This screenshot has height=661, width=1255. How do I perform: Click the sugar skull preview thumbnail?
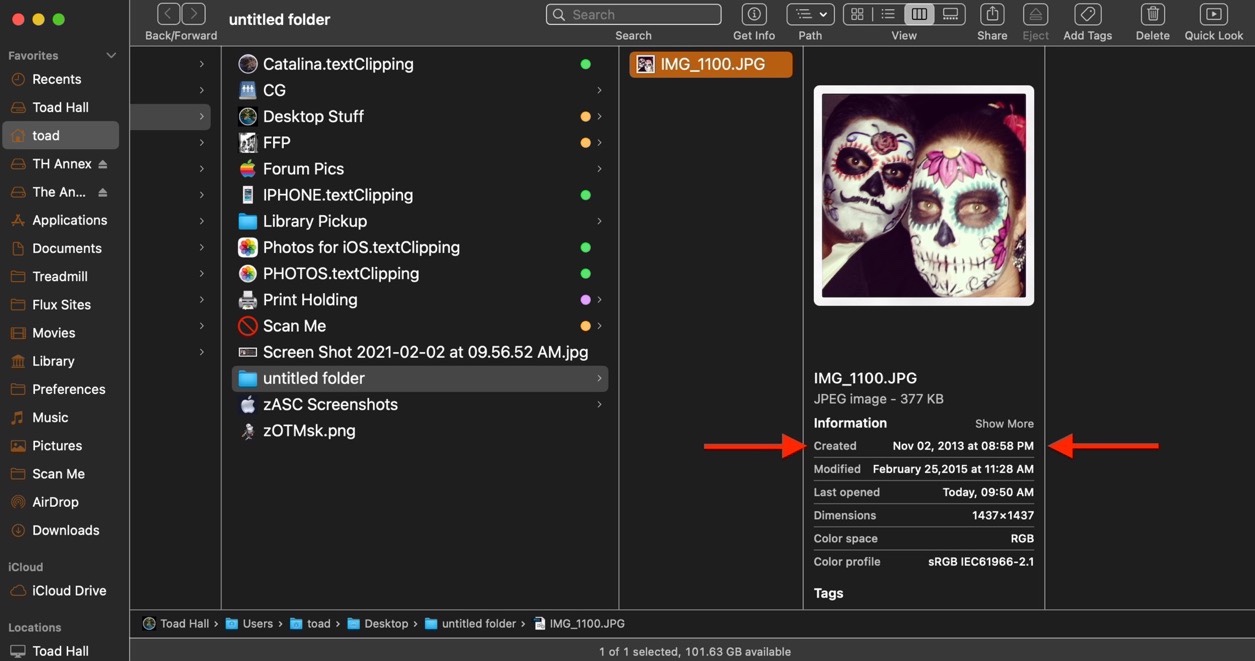[923, 195]
